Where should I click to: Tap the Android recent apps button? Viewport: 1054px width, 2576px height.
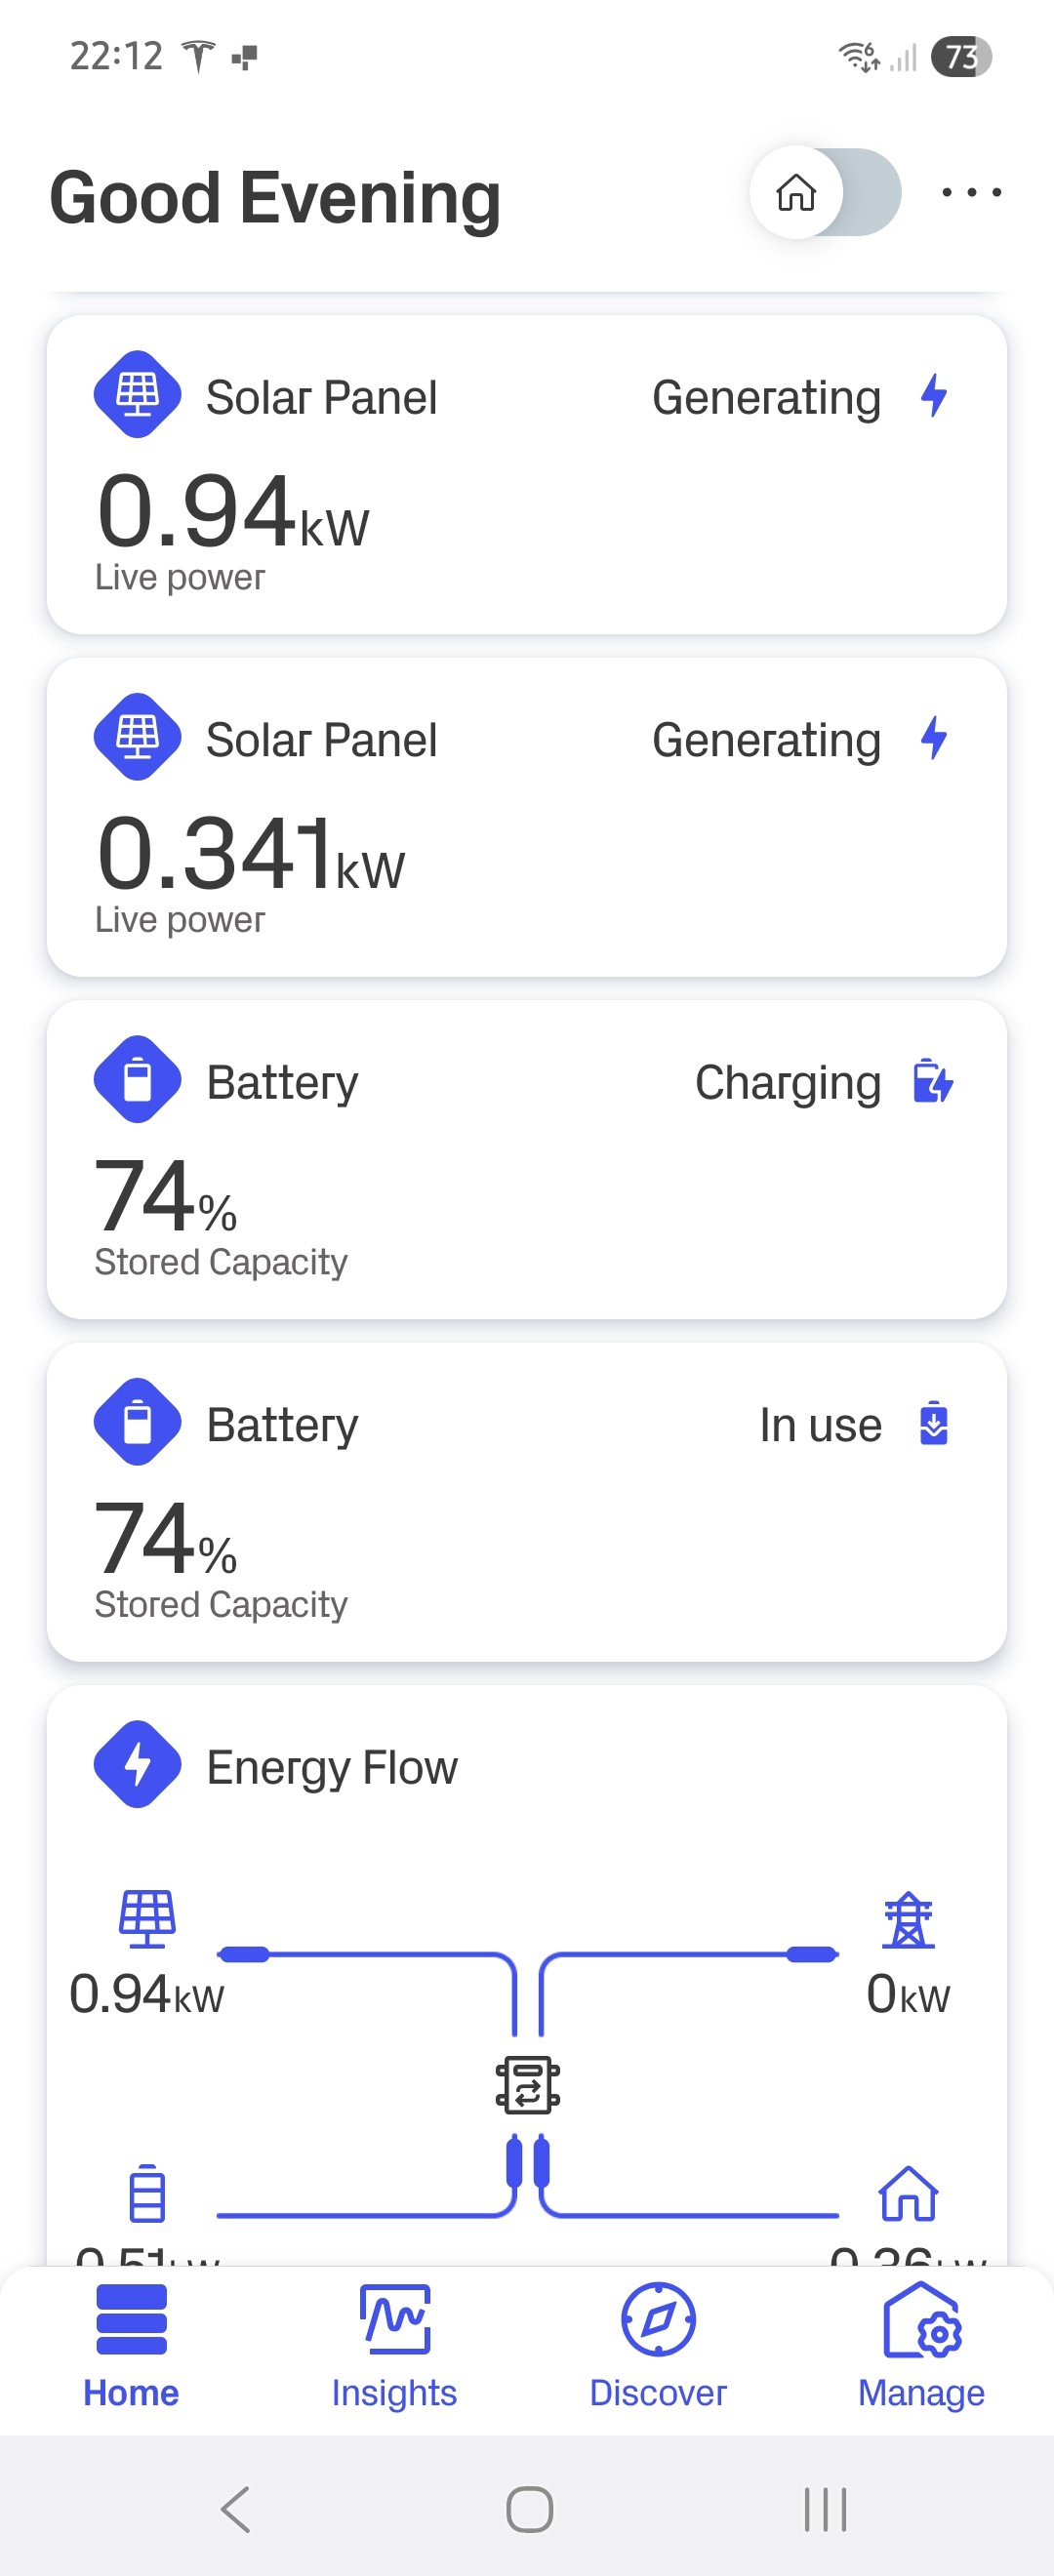tap(825, 2510)
